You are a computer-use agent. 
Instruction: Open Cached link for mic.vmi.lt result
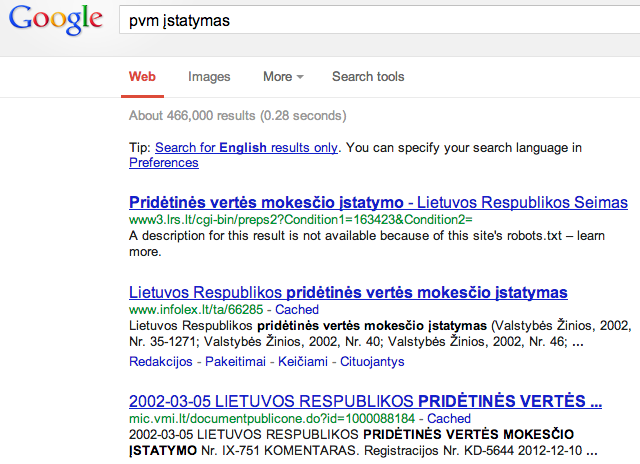point(449,418)
